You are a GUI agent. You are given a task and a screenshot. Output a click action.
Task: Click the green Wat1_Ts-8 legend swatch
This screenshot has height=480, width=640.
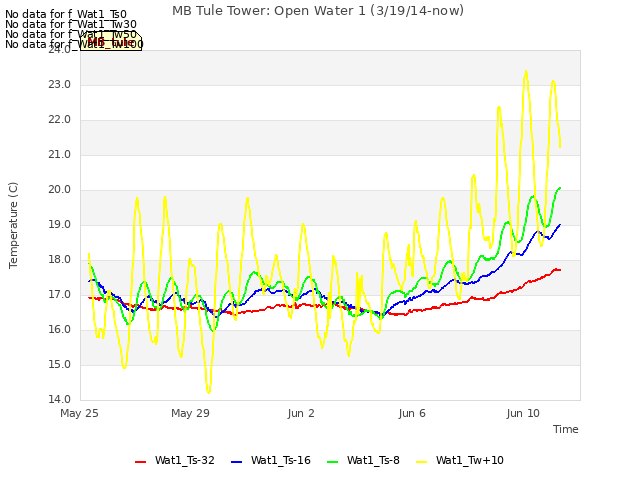[333, 462]
